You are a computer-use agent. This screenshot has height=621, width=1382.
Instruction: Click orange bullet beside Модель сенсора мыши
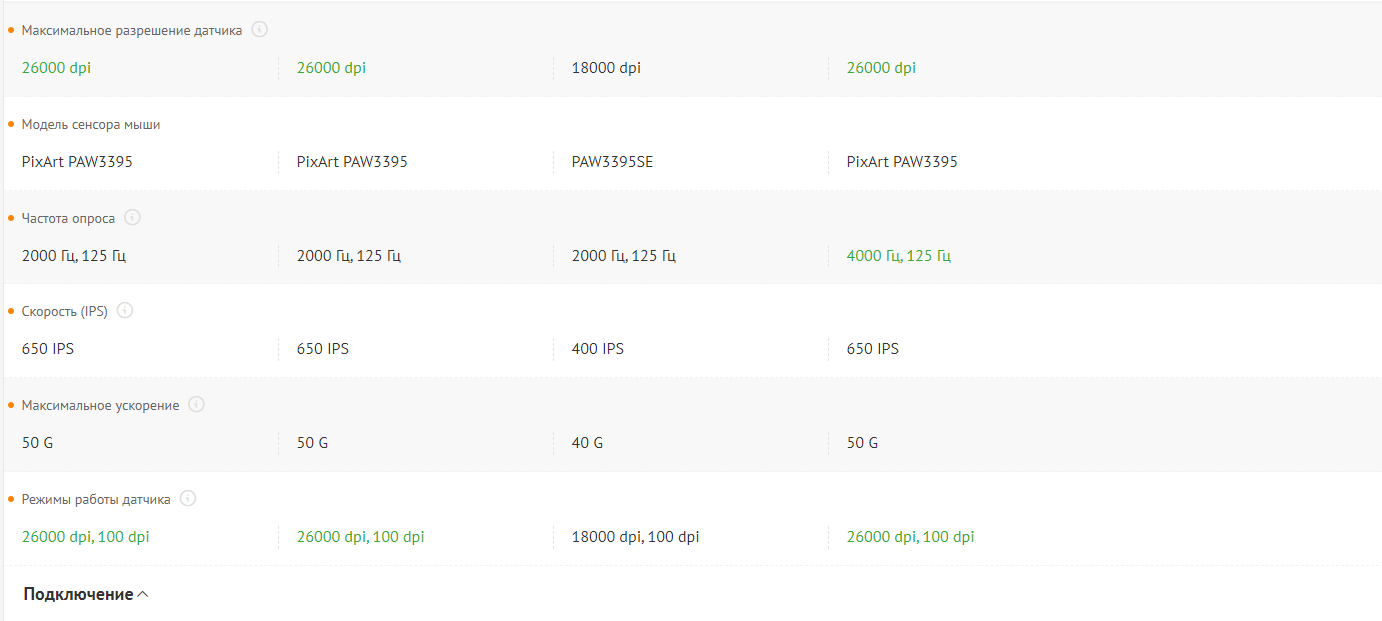(11, 125)
